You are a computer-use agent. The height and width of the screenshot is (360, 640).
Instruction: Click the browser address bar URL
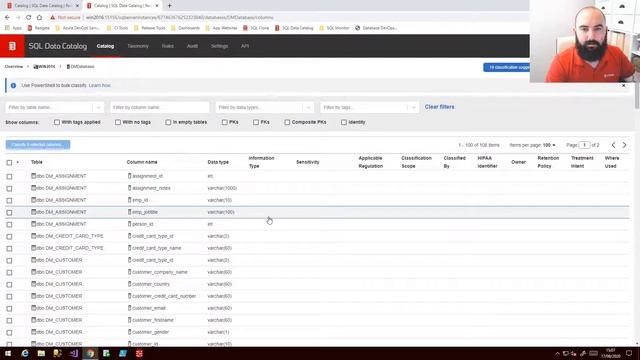180,18
